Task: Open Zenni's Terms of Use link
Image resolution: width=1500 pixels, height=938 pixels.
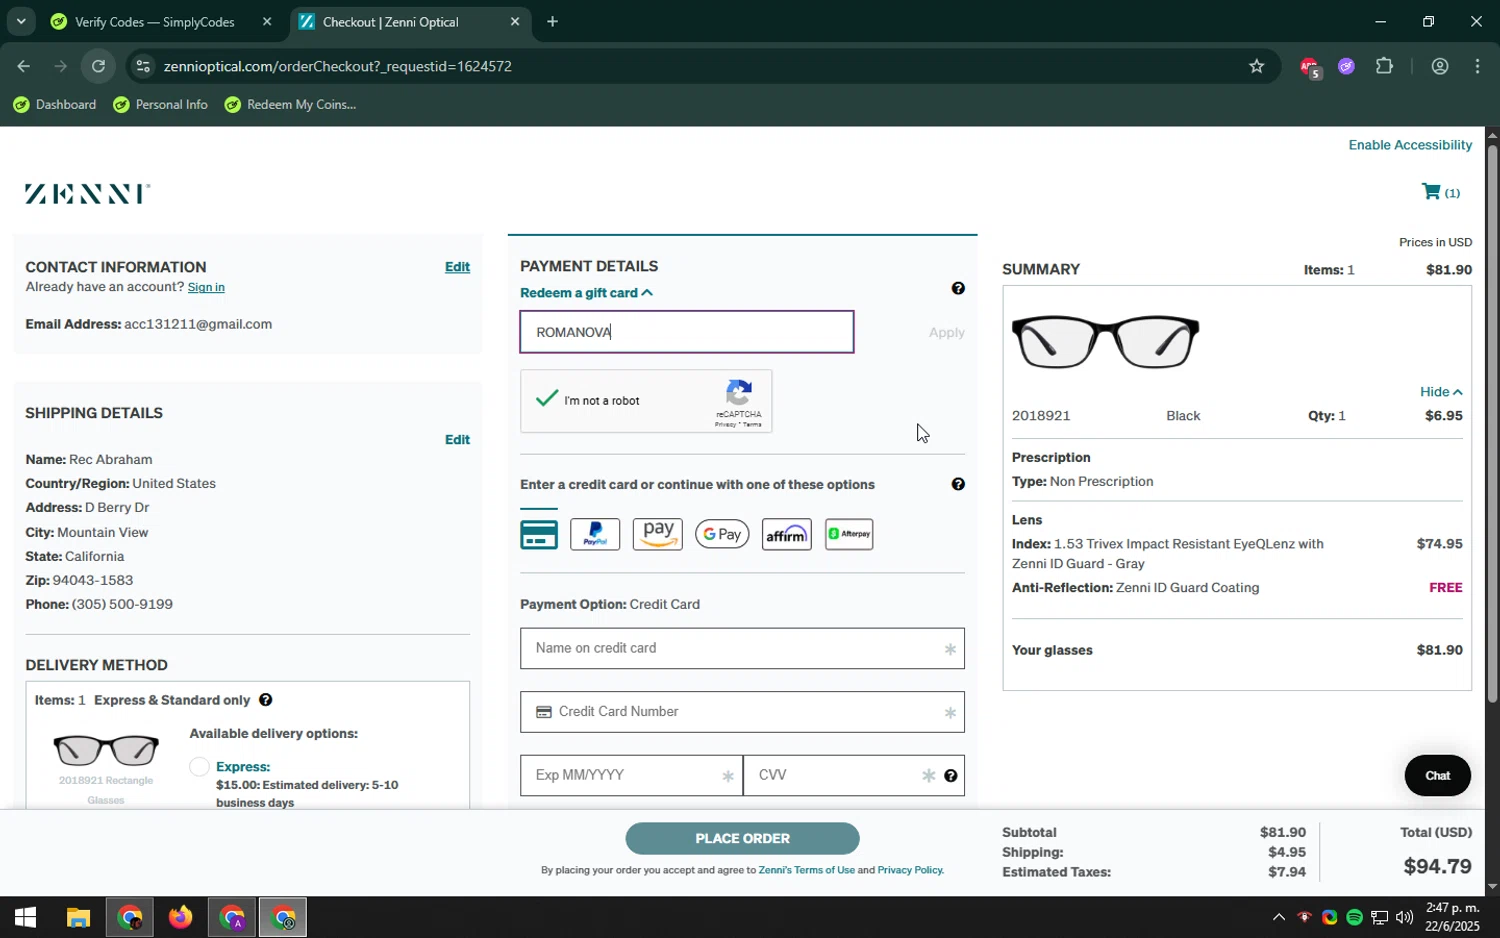Action: (x=806, y=870)
